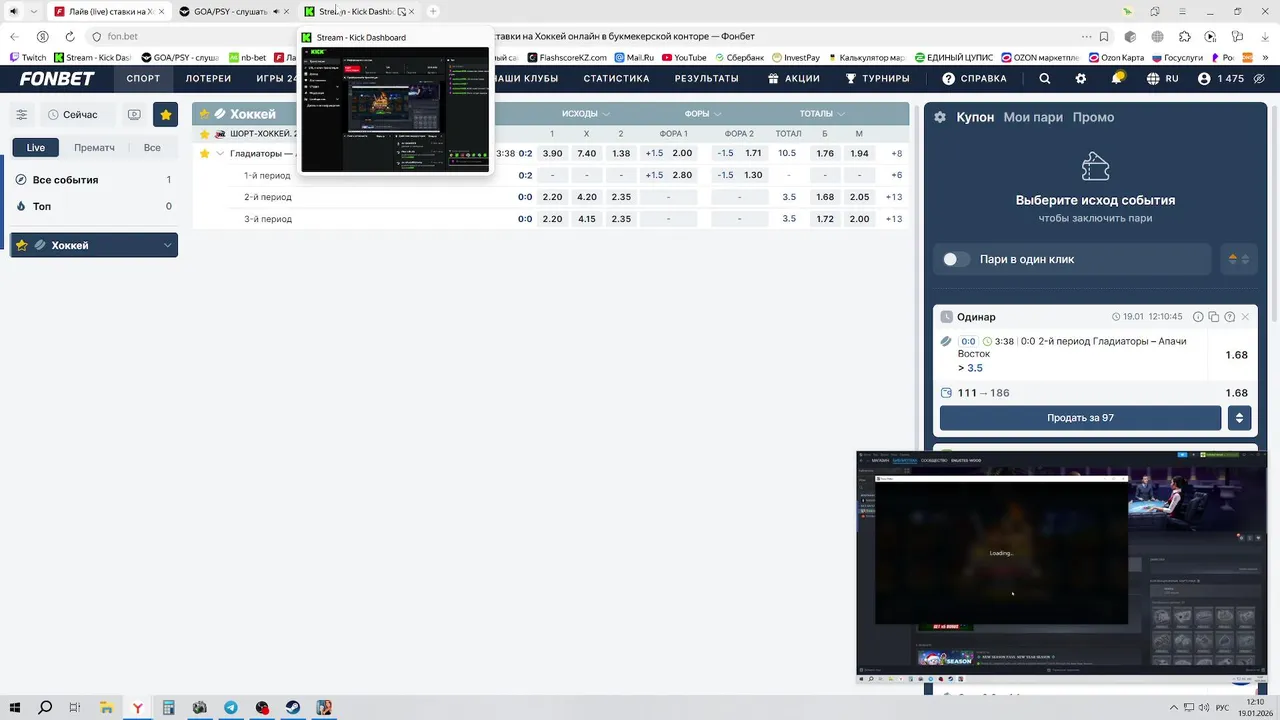Open the Fonbet settings gear icon
The height and width of the screenshot is (720, 1280).
1081,79
